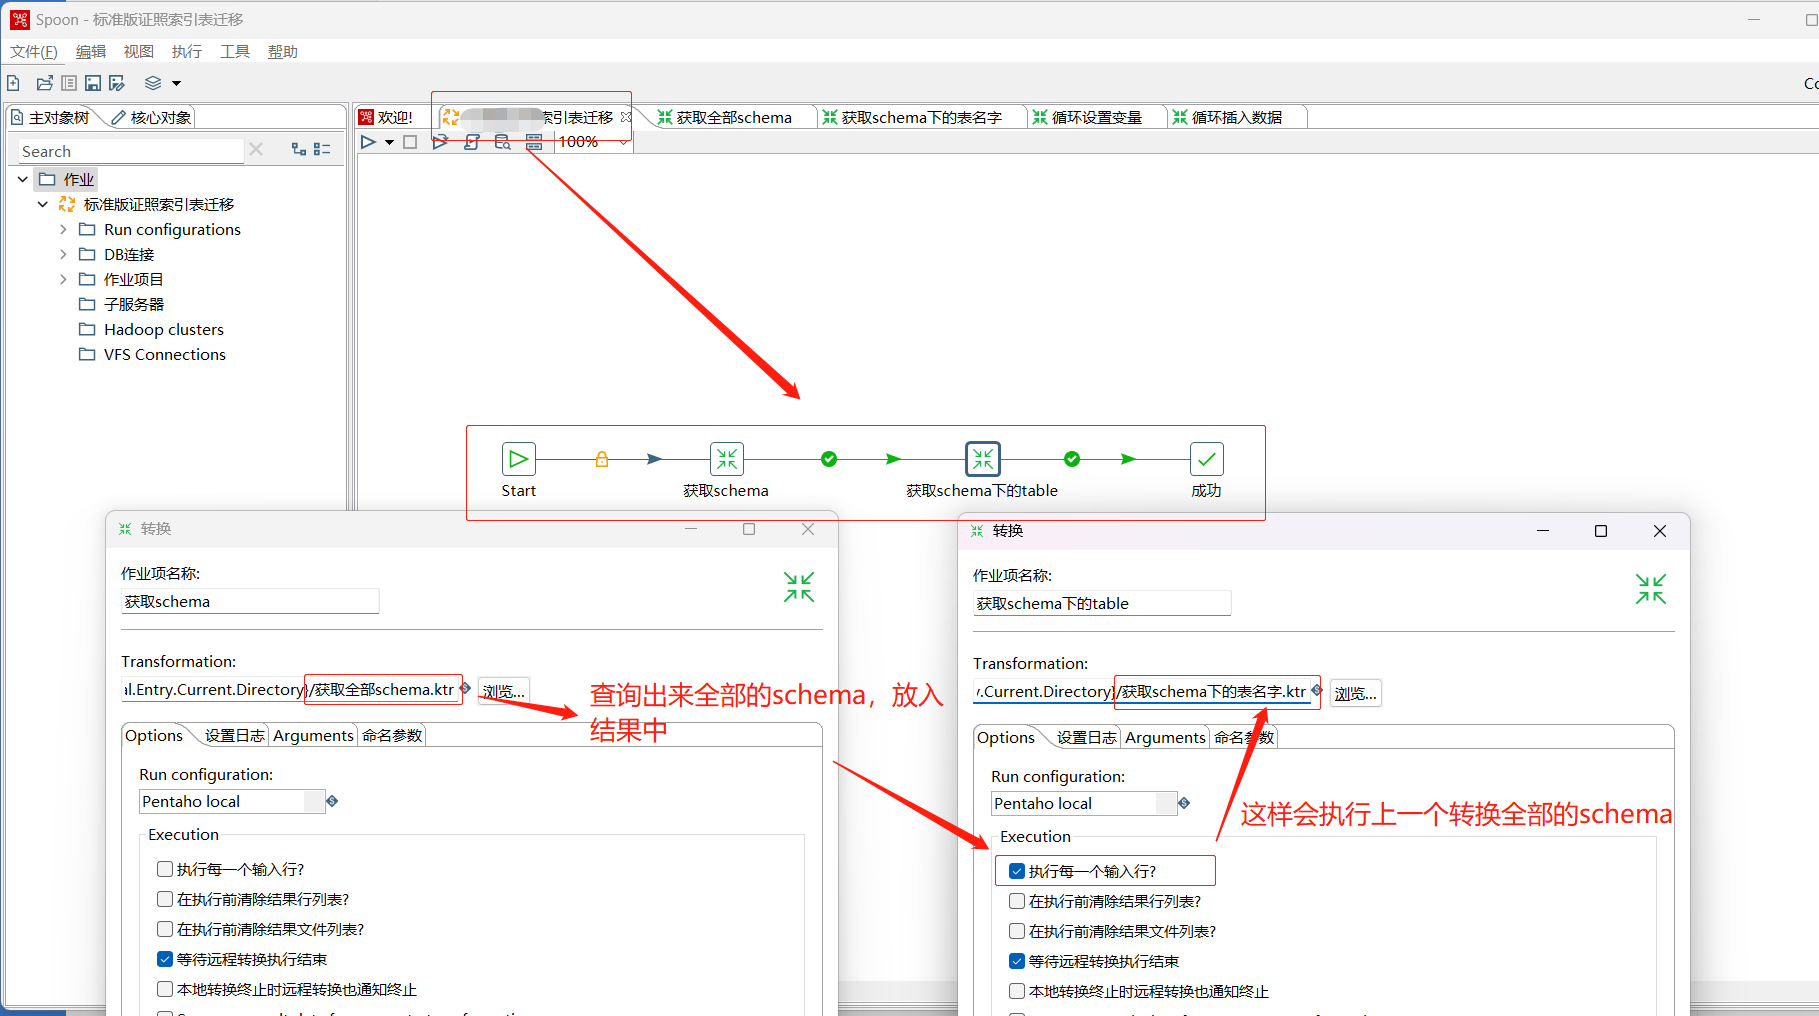Click the replay job icon
The height and width of the screenshot is (1016, 1819).
click(x=439, y=142)
